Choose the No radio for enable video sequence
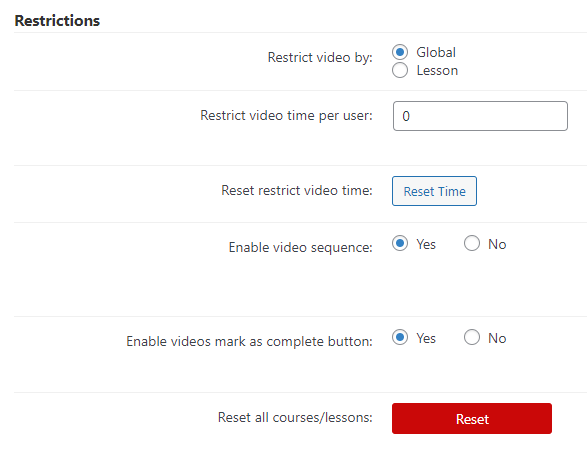This screenshot has height=452, width=587. click(472, 243)
